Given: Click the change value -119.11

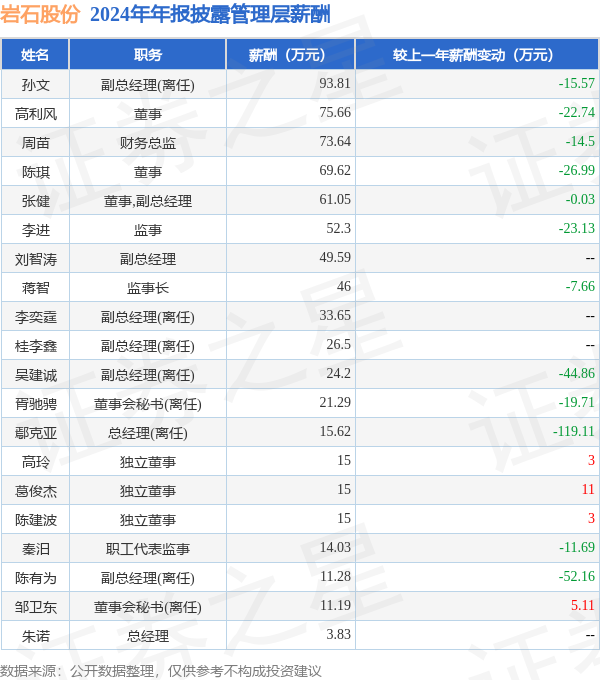Looking at the screenshot, I should pyautogui.click(x=574, y=432).
